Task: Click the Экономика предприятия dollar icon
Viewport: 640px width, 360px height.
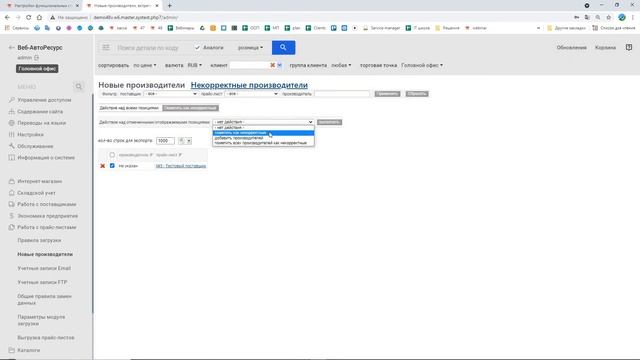Action: [x=11, y=216]
